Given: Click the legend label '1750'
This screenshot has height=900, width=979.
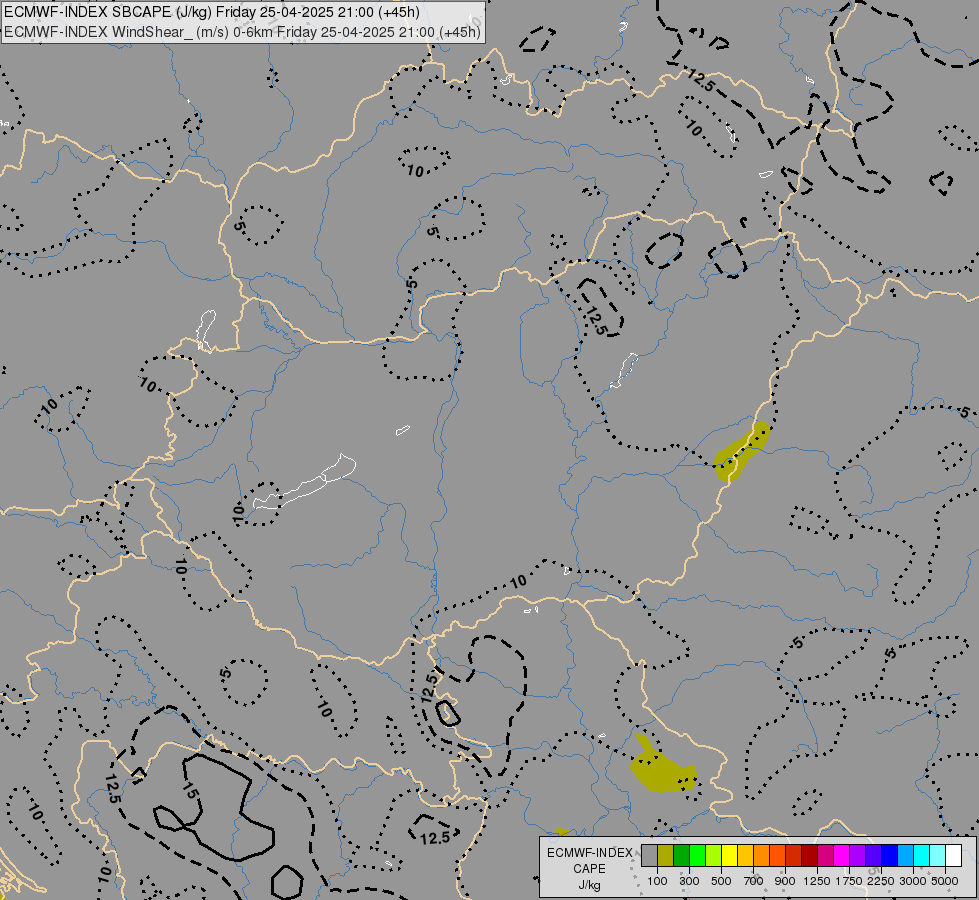Looking at the screenshot, I should coord(849,881).
